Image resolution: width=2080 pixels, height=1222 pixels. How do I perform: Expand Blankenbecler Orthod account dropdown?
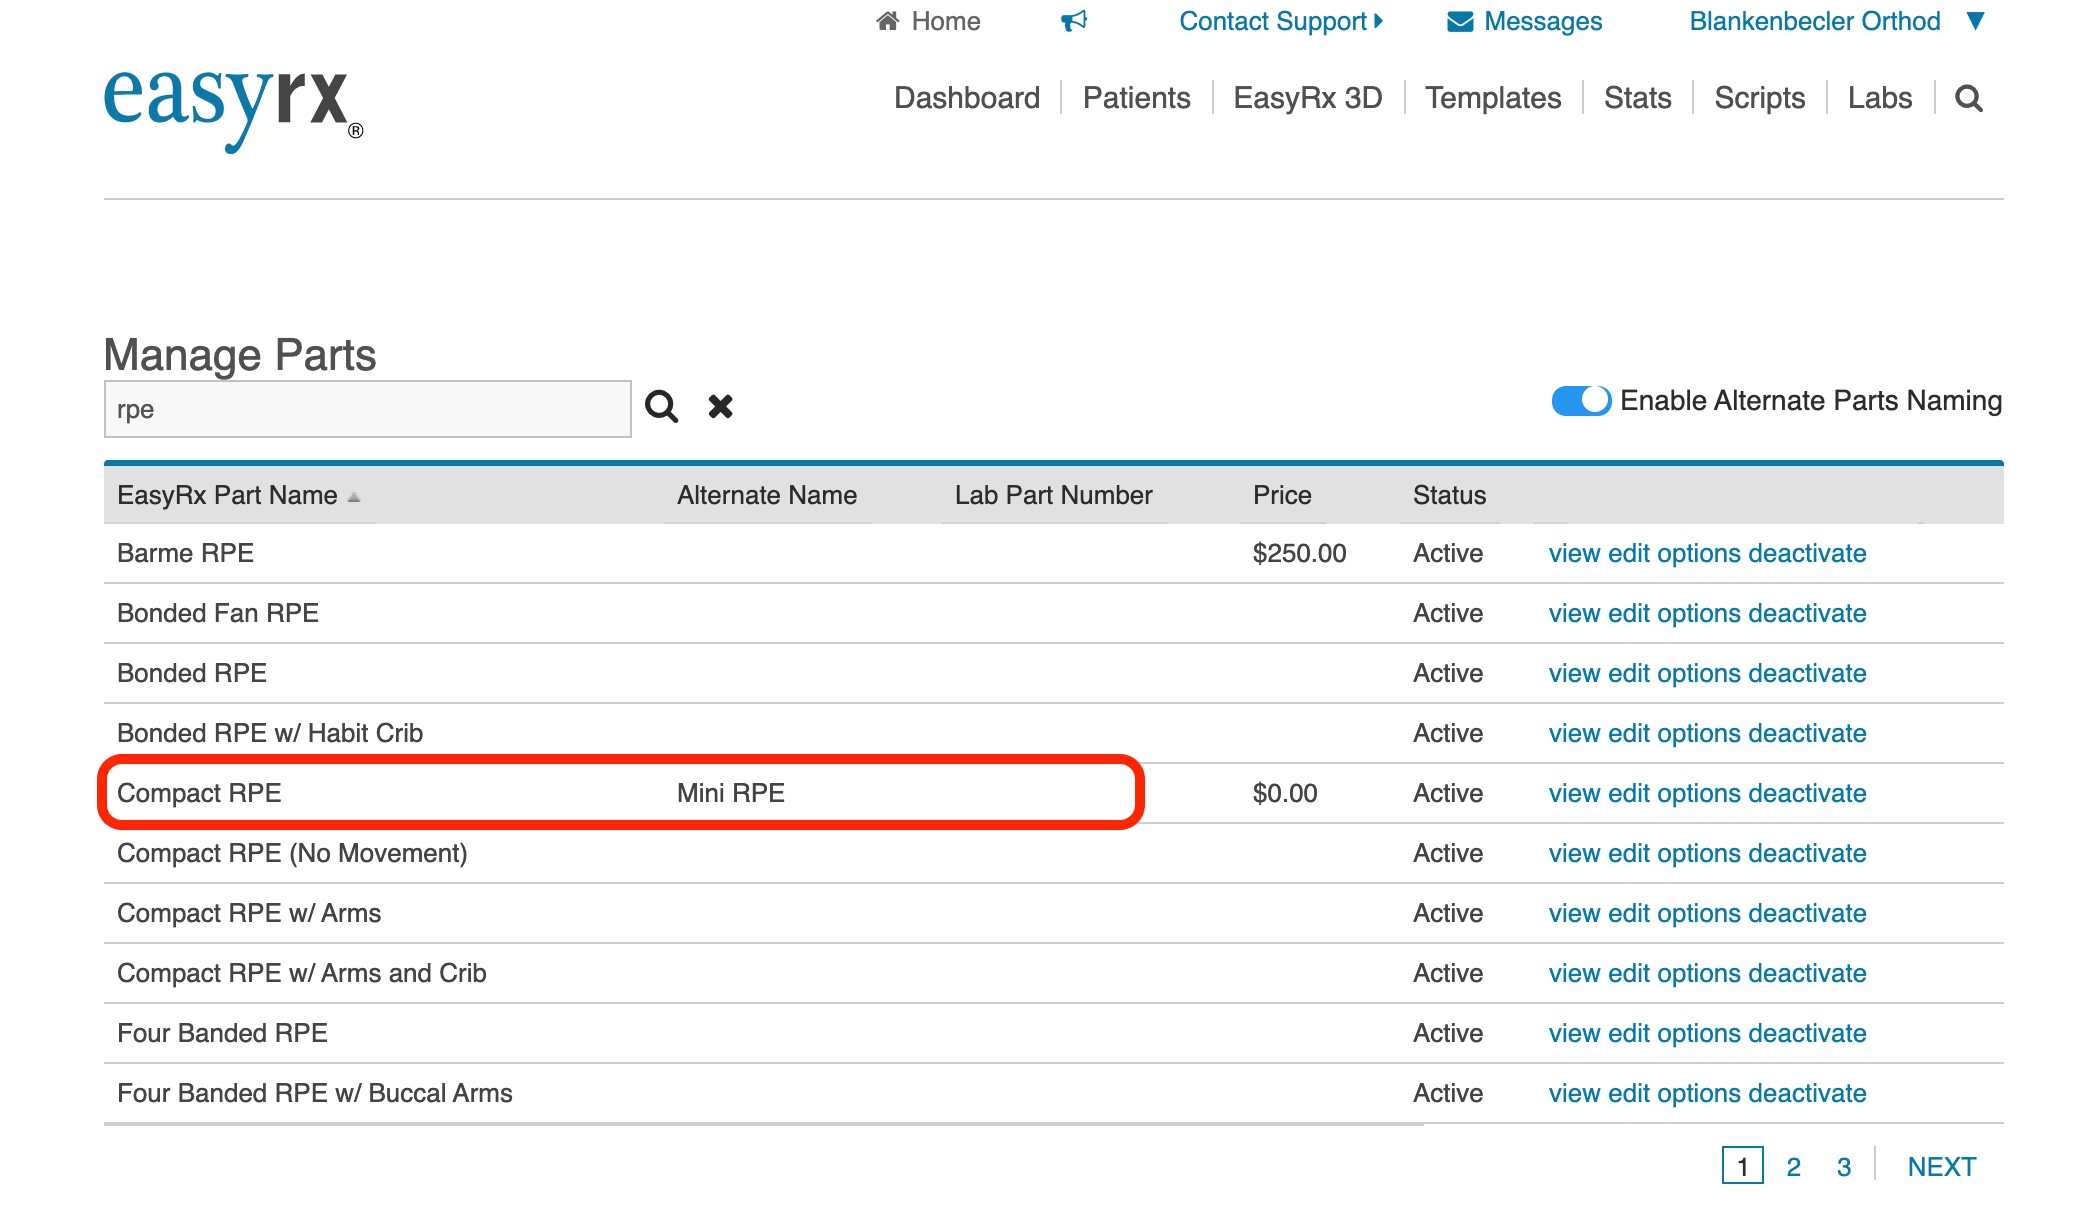point(1974,21)
